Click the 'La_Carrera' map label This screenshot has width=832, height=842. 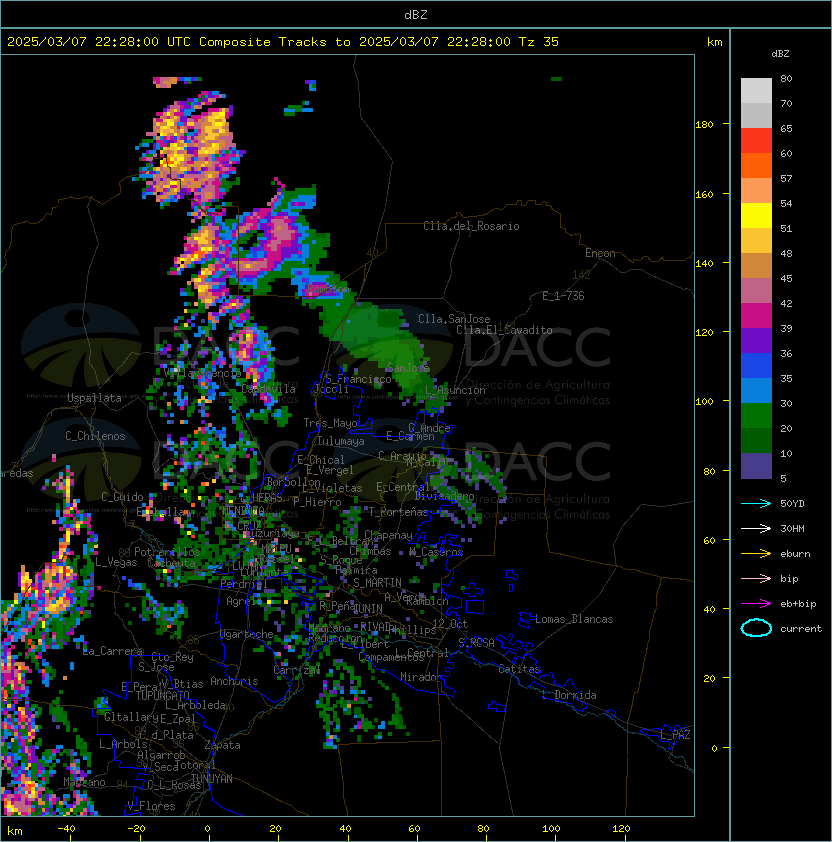pos(112,651)
